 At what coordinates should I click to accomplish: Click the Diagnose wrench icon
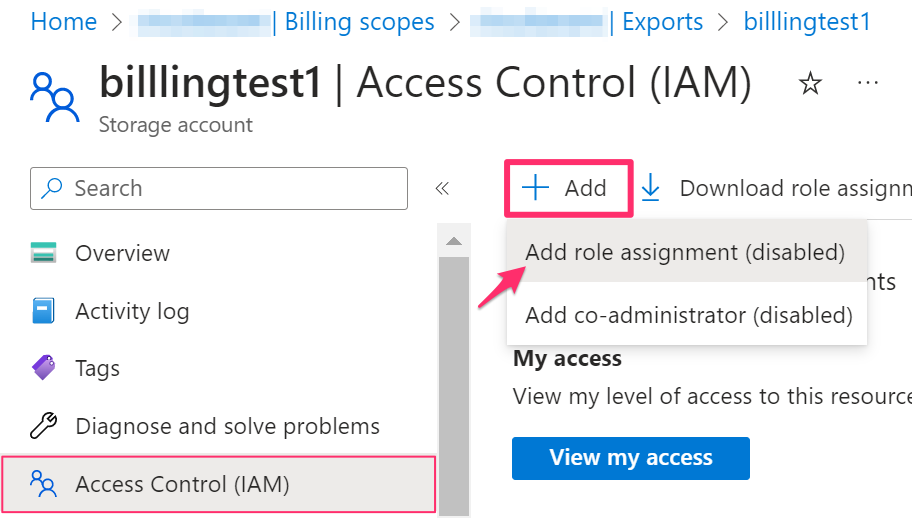[44, 427]
